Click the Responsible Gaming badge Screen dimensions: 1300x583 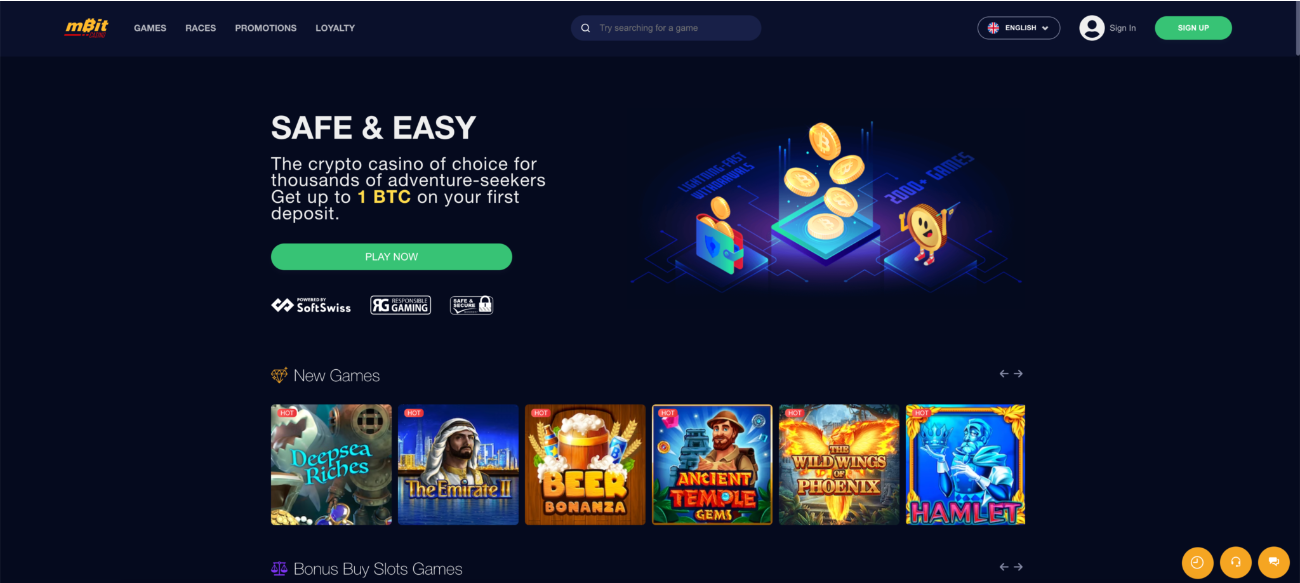400,305
